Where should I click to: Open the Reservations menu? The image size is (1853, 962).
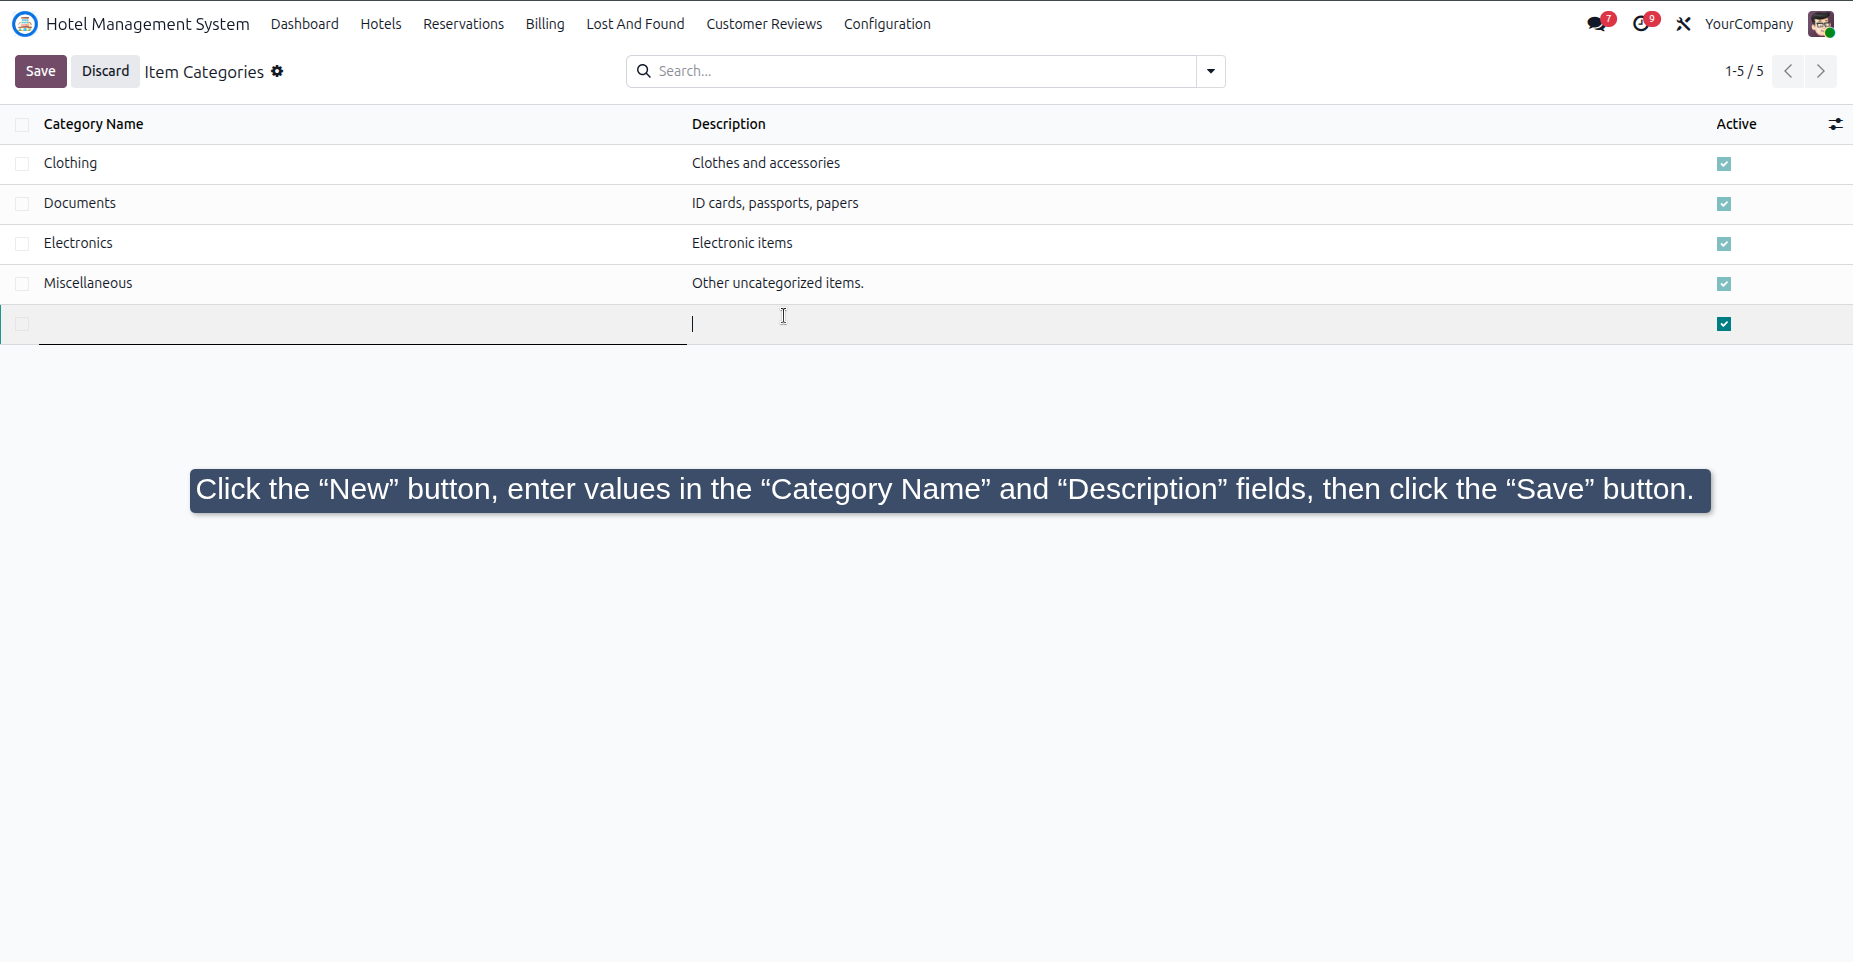coord(463,24)
